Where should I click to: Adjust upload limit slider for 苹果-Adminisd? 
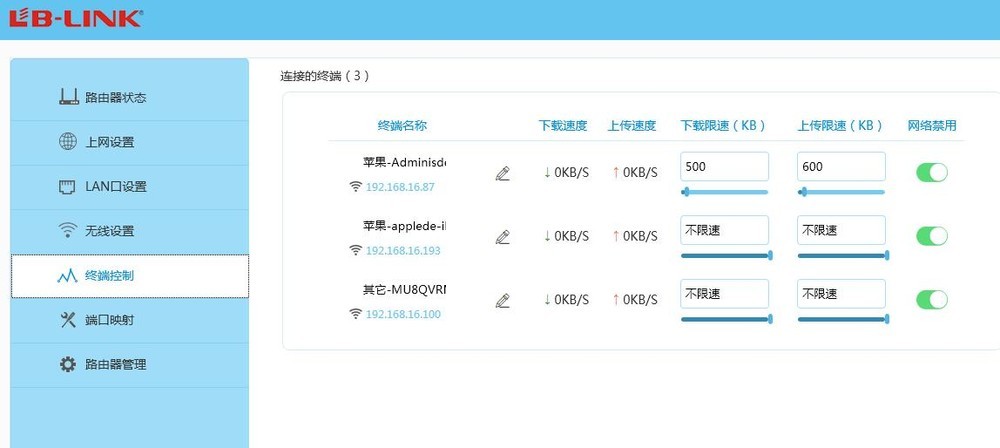click(841, 191)
